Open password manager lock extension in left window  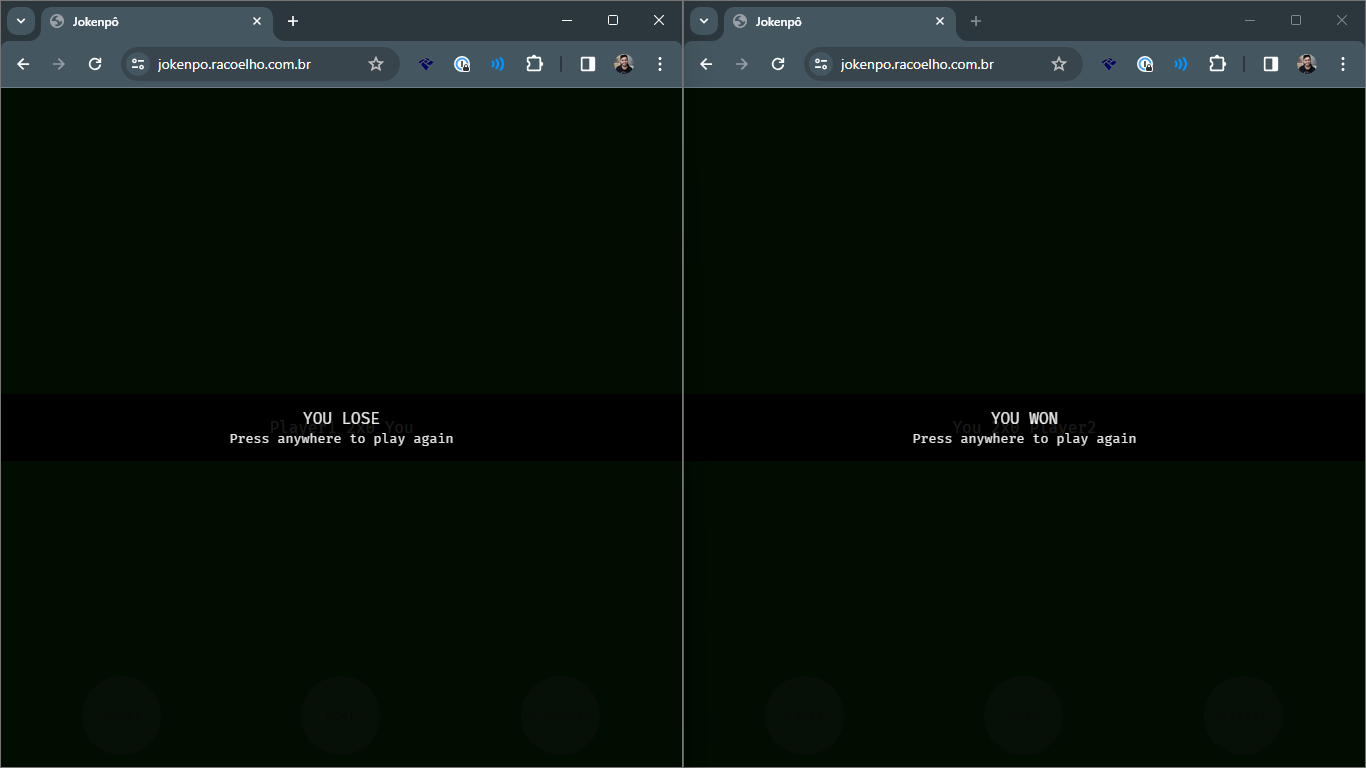462,64
